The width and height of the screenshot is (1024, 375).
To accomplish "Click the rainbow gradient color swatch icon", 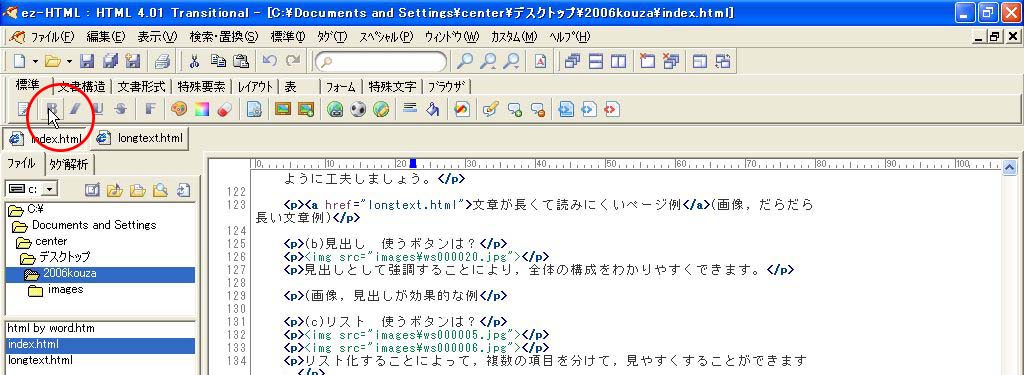I will click(201, 109).
